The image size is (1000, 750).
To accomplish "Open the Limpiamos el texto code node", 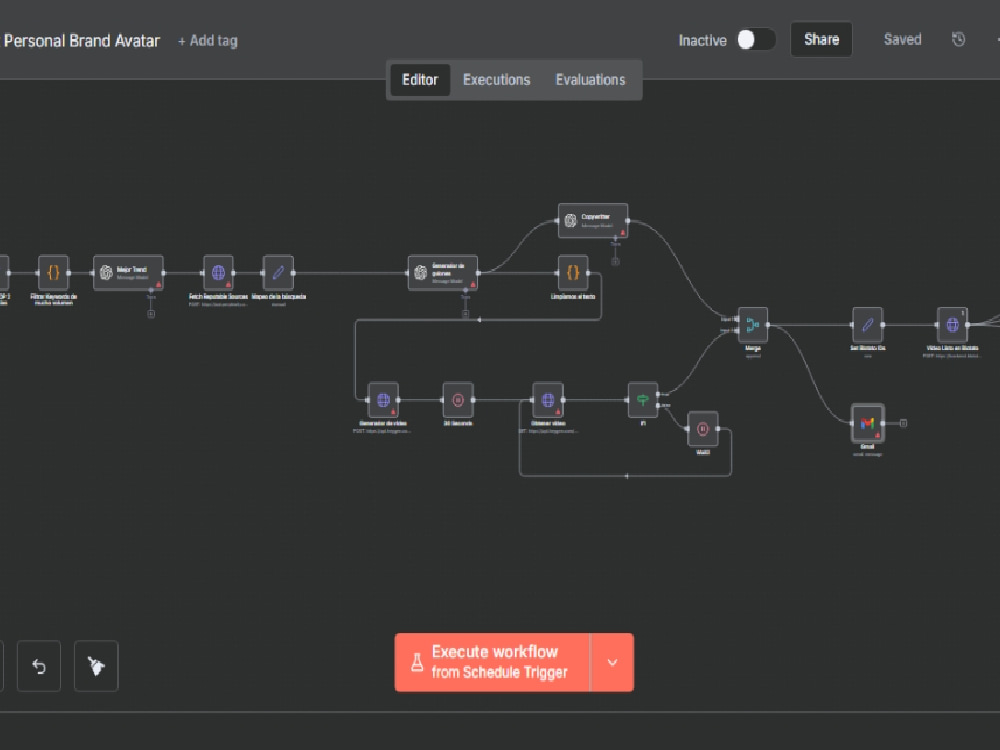I will [573, 273].
